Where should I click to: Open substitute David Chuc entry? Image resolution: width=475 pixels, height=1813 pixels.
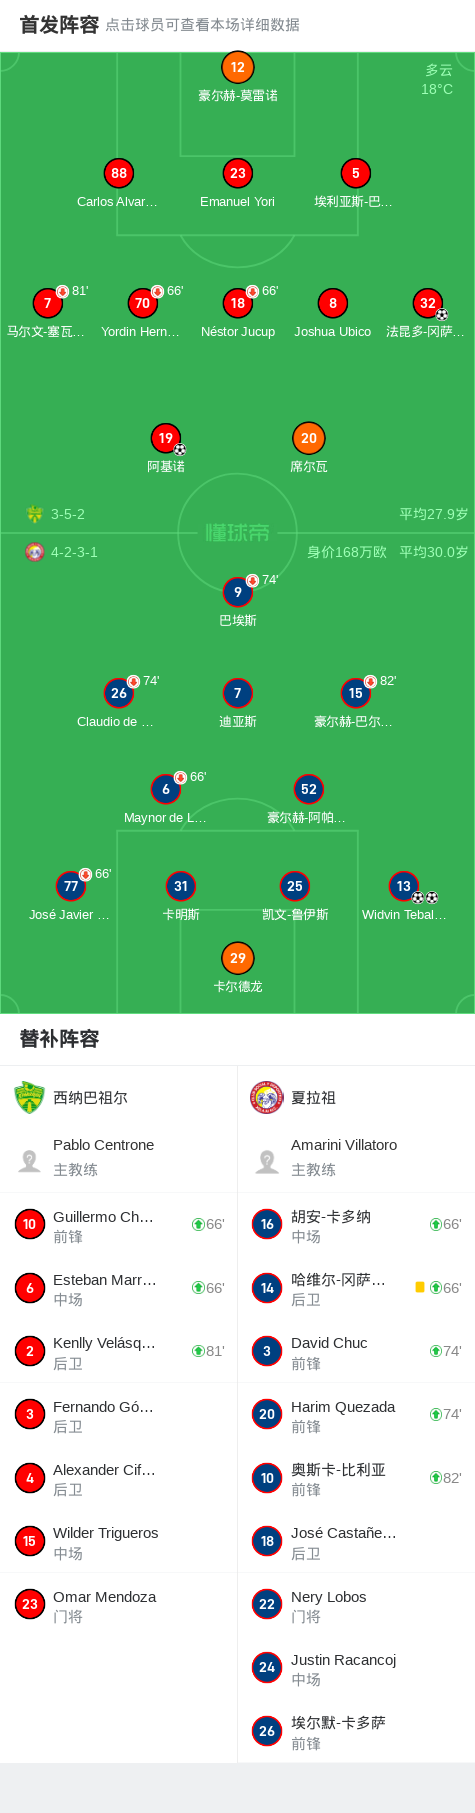click(356, 1351)
